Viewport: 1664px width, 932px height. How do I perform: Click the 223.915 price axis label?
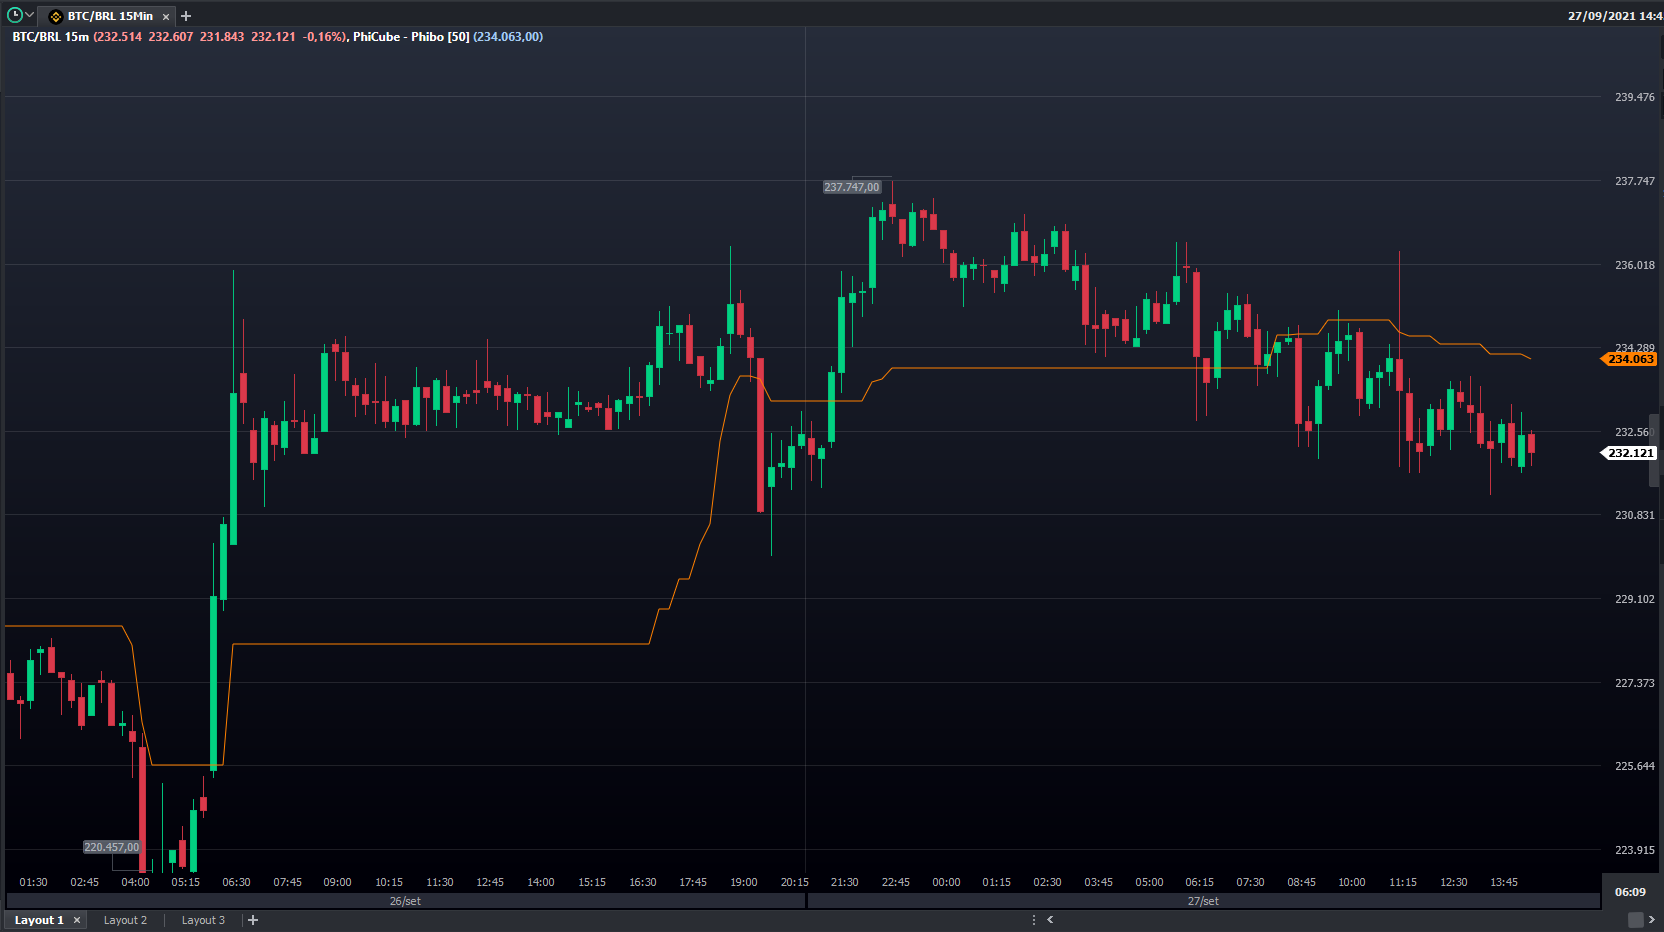point(1634,850)
